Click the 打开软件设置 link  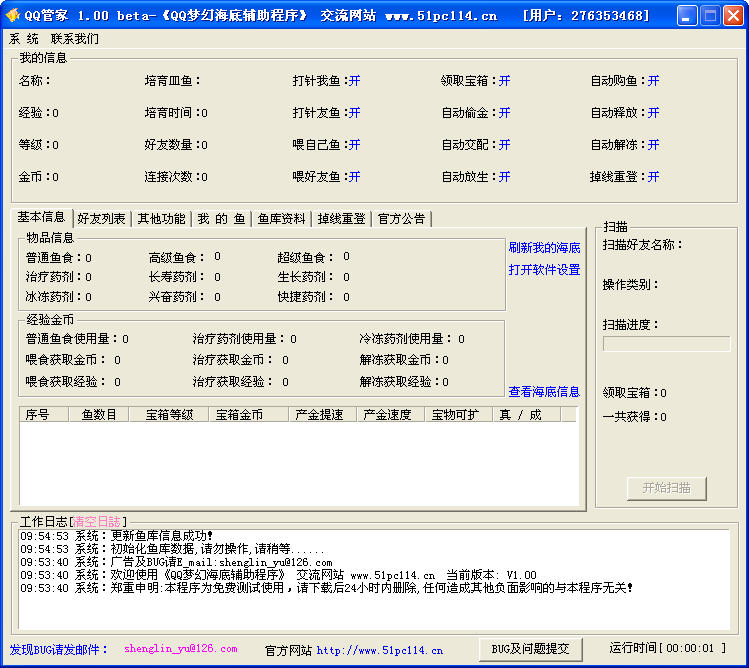544,270
